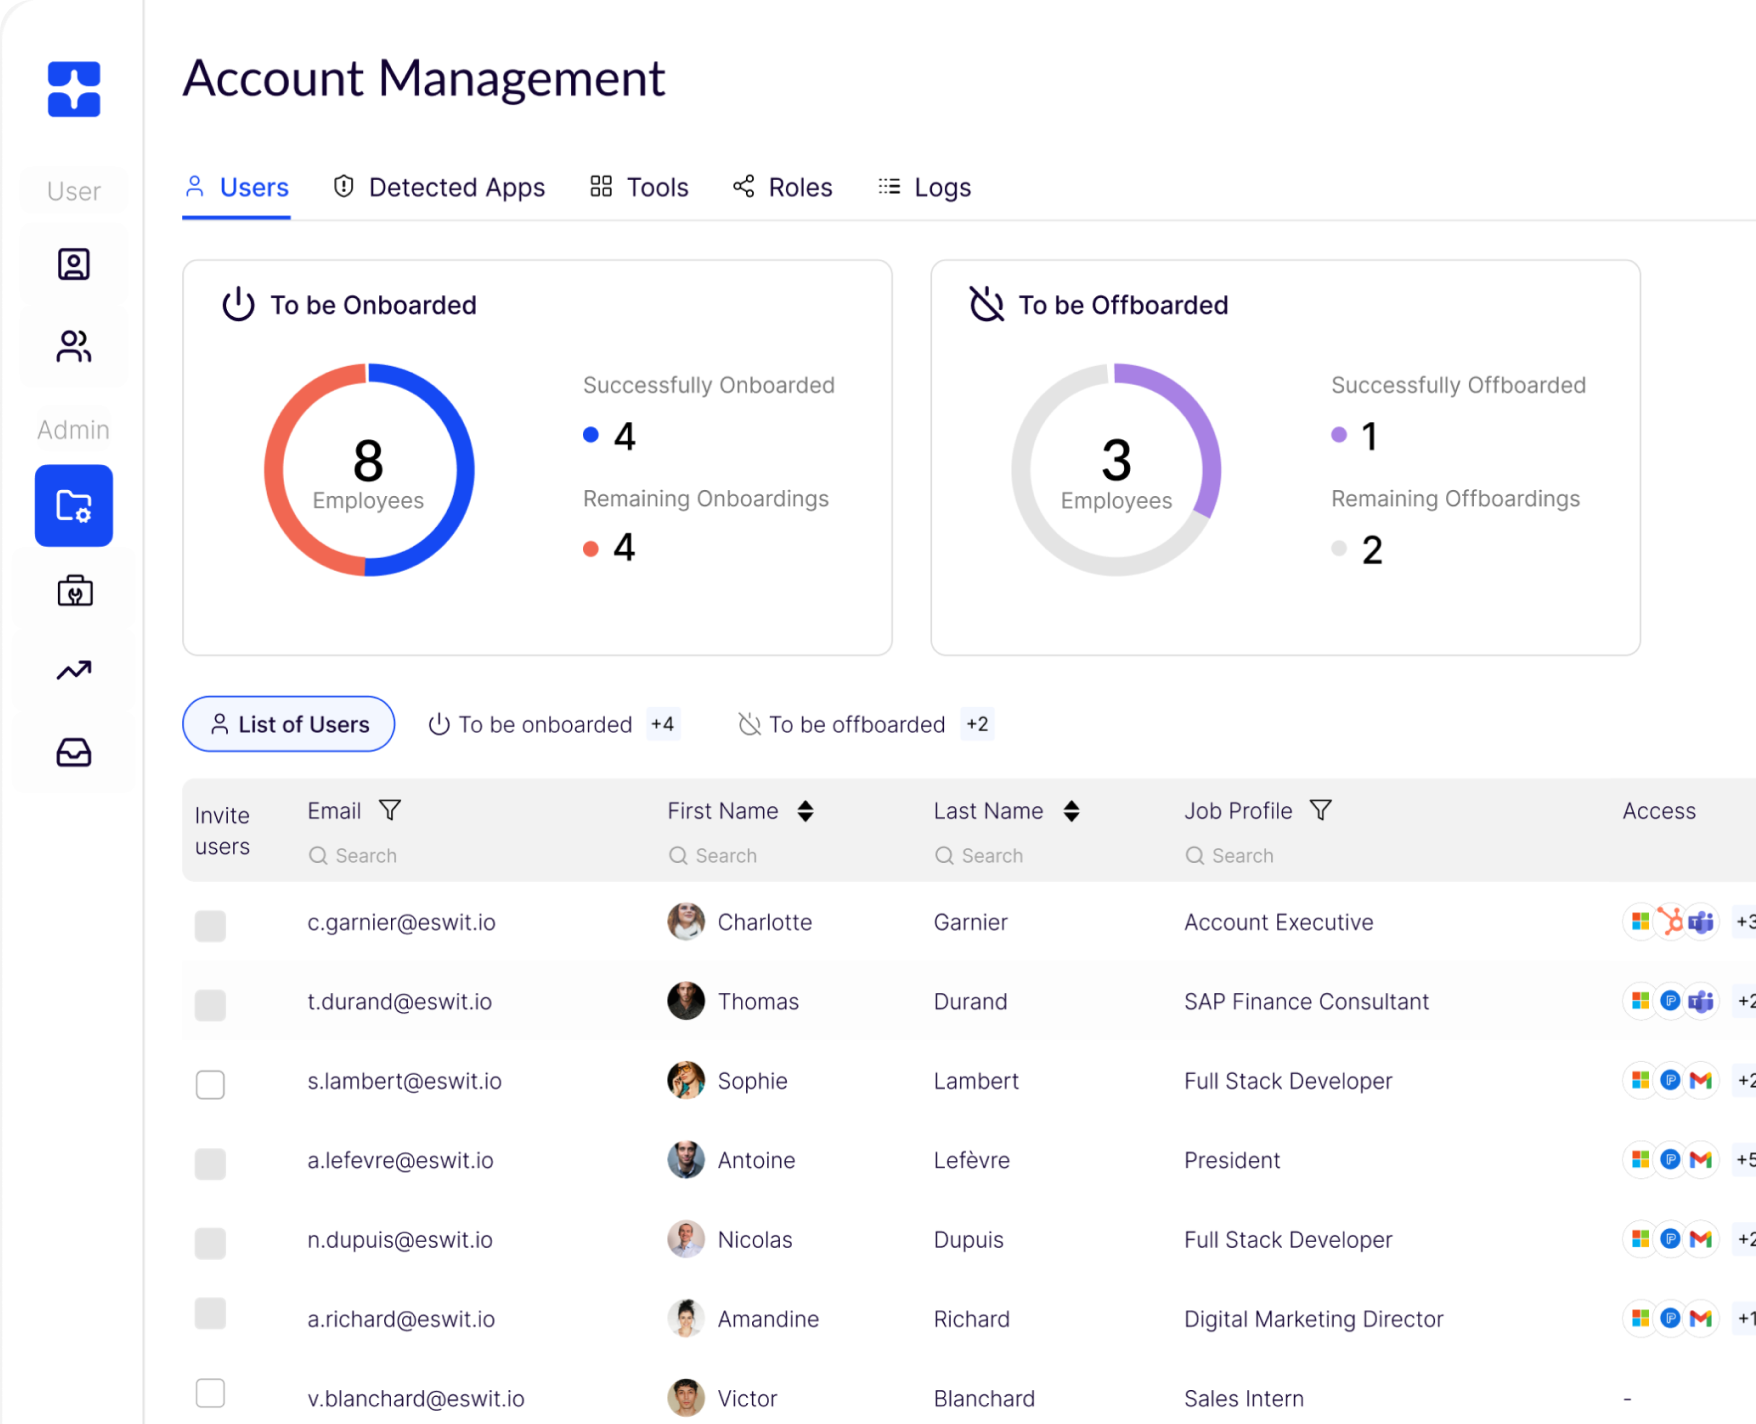Sort by First Name column arrows
Image resolution: width=1756 pixels, height=1424 pixels.
805,811
